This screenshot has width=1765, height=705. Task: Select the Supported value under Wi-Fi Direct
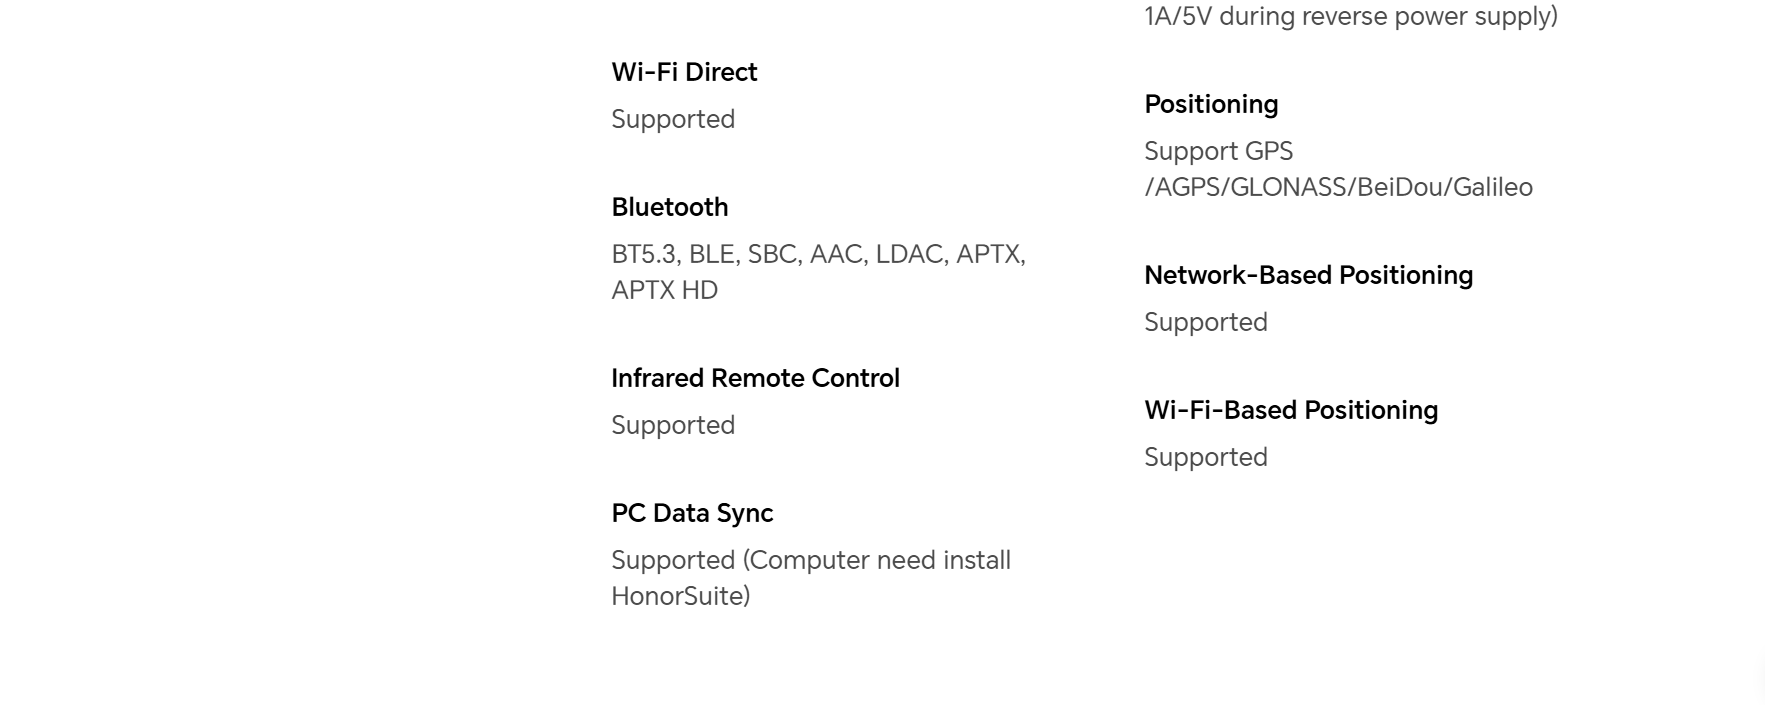tap(673, 119)
